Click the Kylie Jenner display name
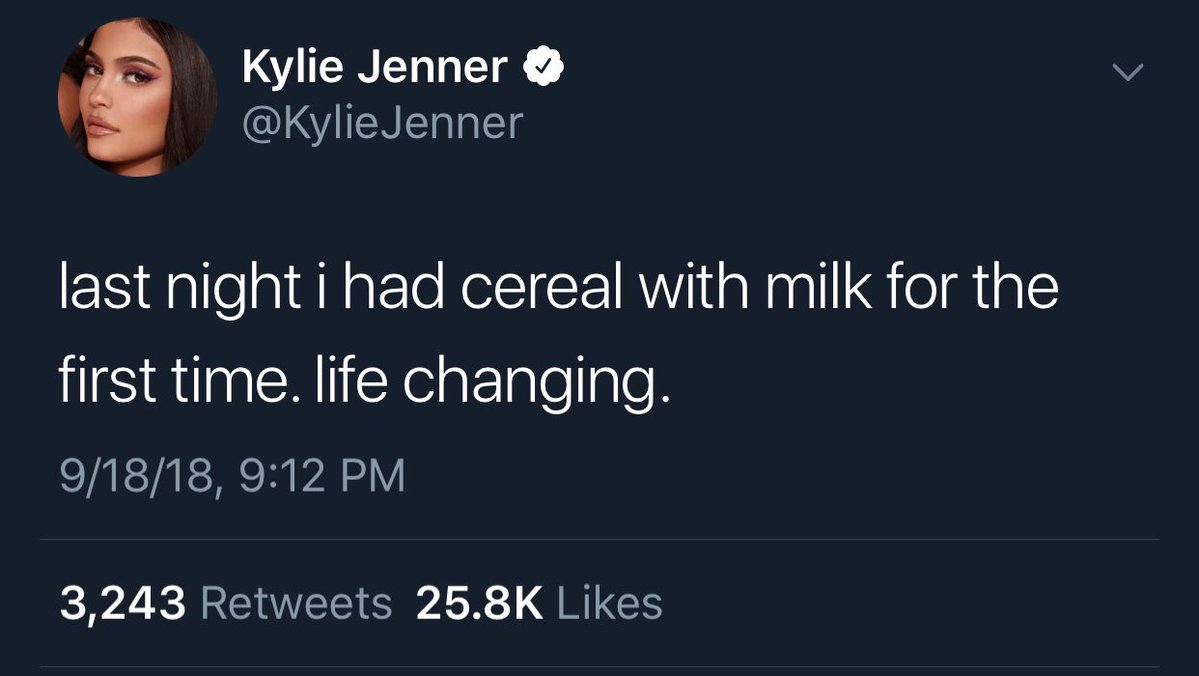This screenshot has width=1199, height=676. coord(375,67)
